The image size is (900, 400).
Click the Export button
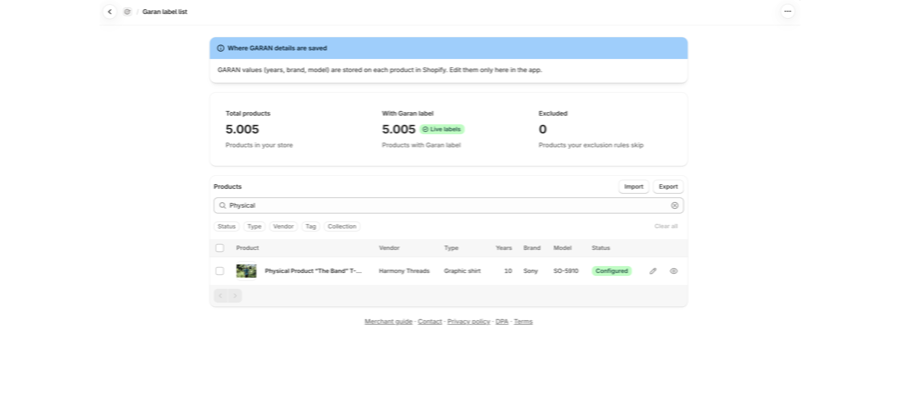coord(668,187)
